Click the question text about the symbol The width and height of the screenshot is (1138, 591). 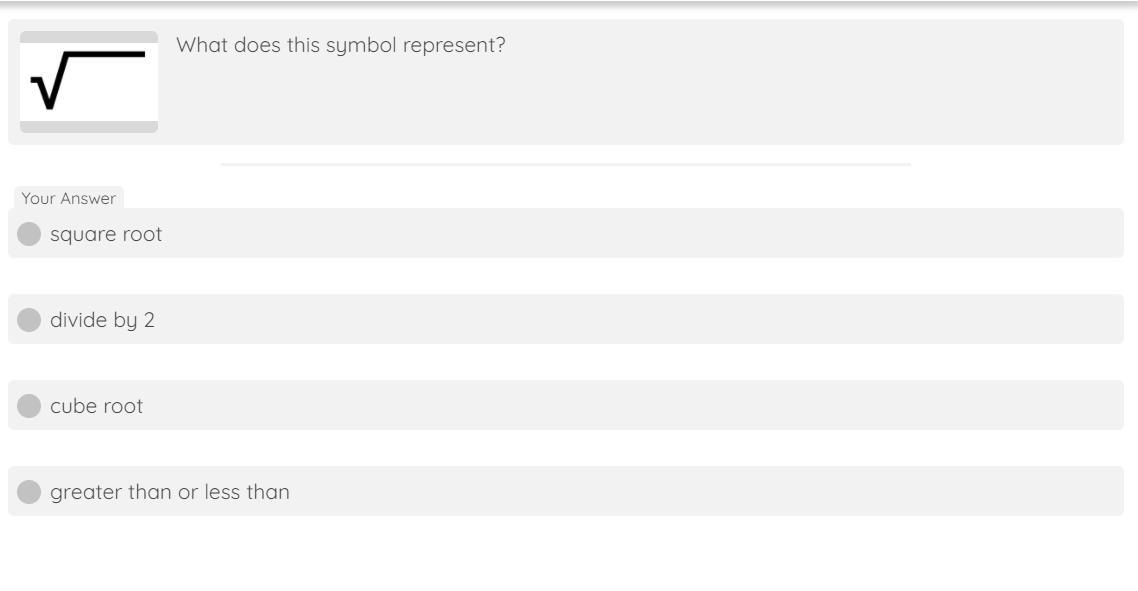click(x=340, y=45)
